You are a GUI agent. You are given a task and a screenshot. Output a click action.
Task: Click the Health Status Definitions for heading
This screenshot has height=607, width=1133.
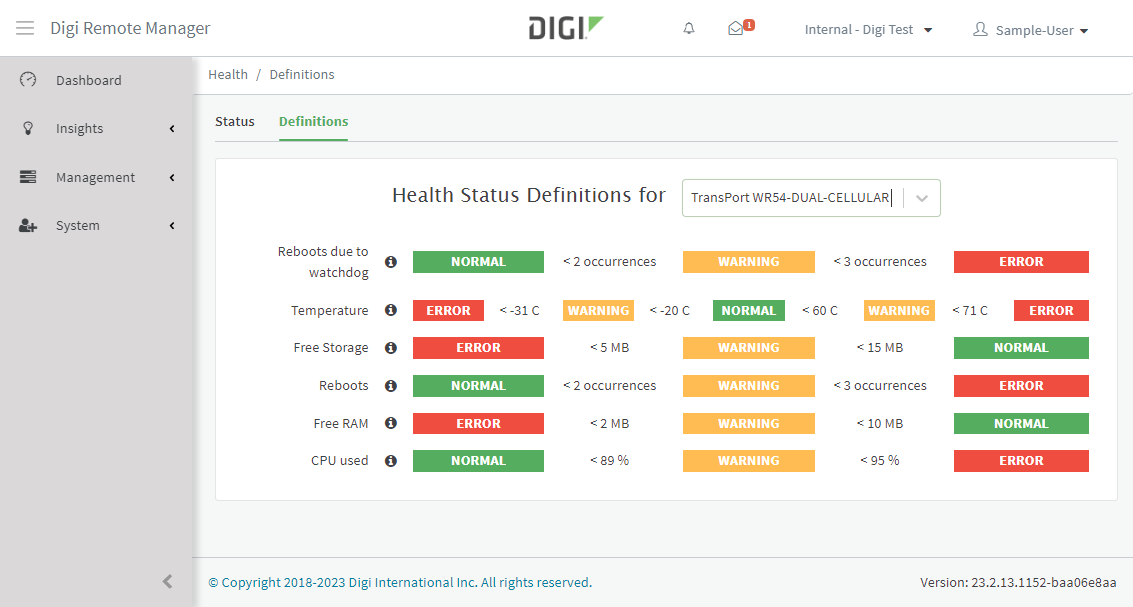coord(529,195)
